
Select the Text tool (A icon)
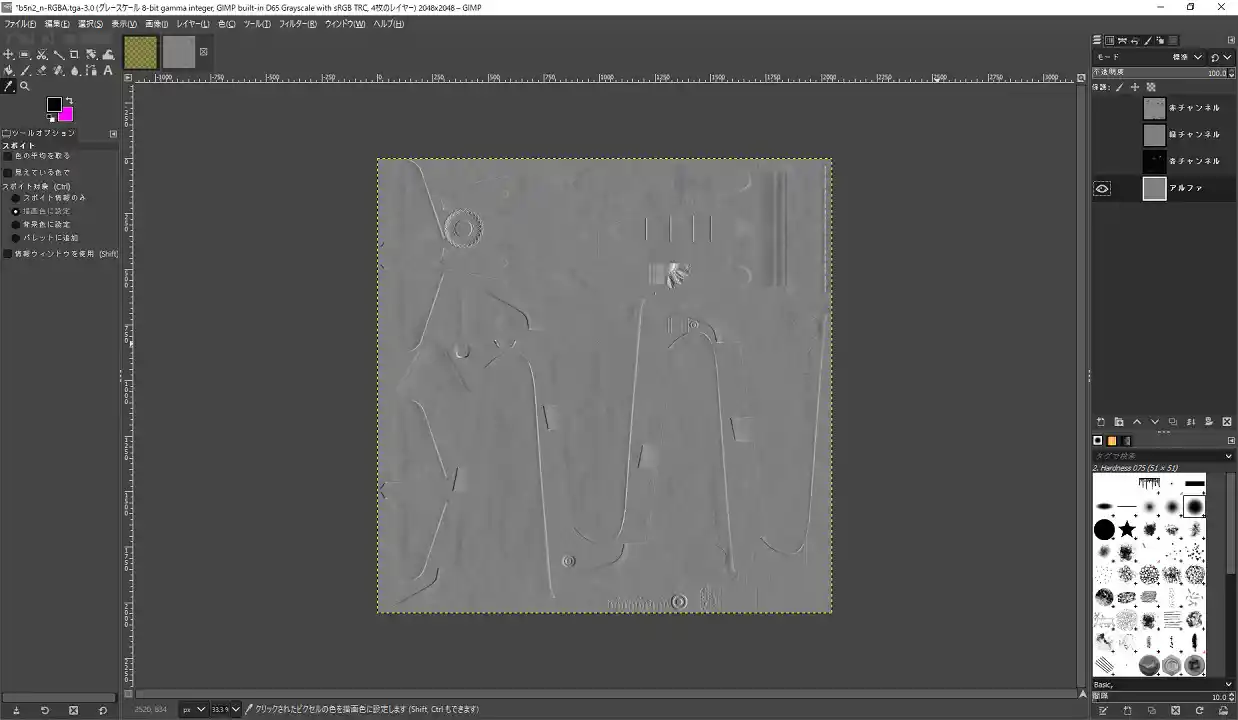pos(107,71)
